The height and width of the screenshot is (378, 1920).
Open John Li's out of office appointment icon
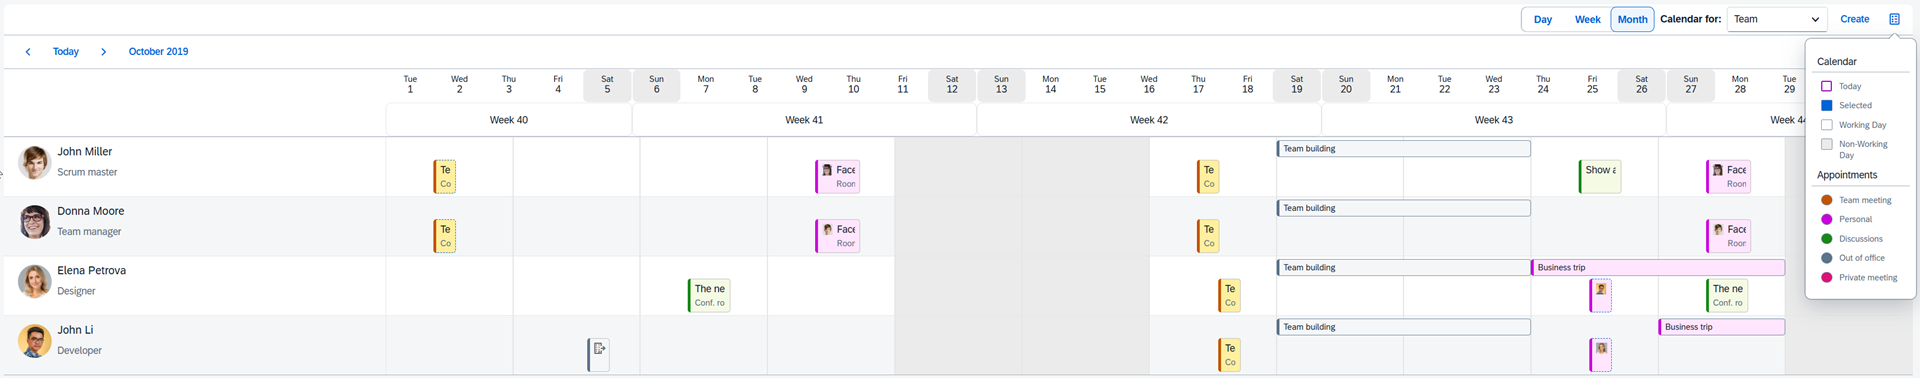pos(599,354)
